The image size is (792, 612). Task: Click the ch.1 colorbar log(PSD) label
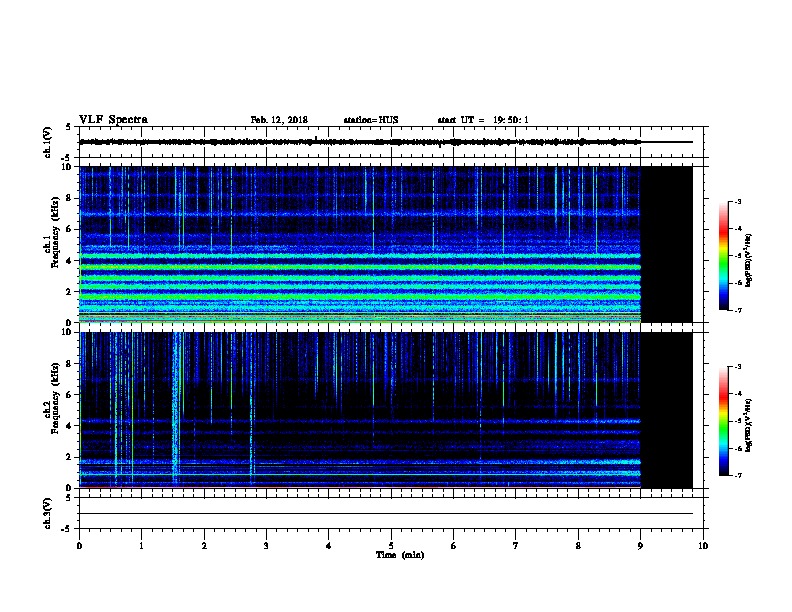[x=748, y=261]
